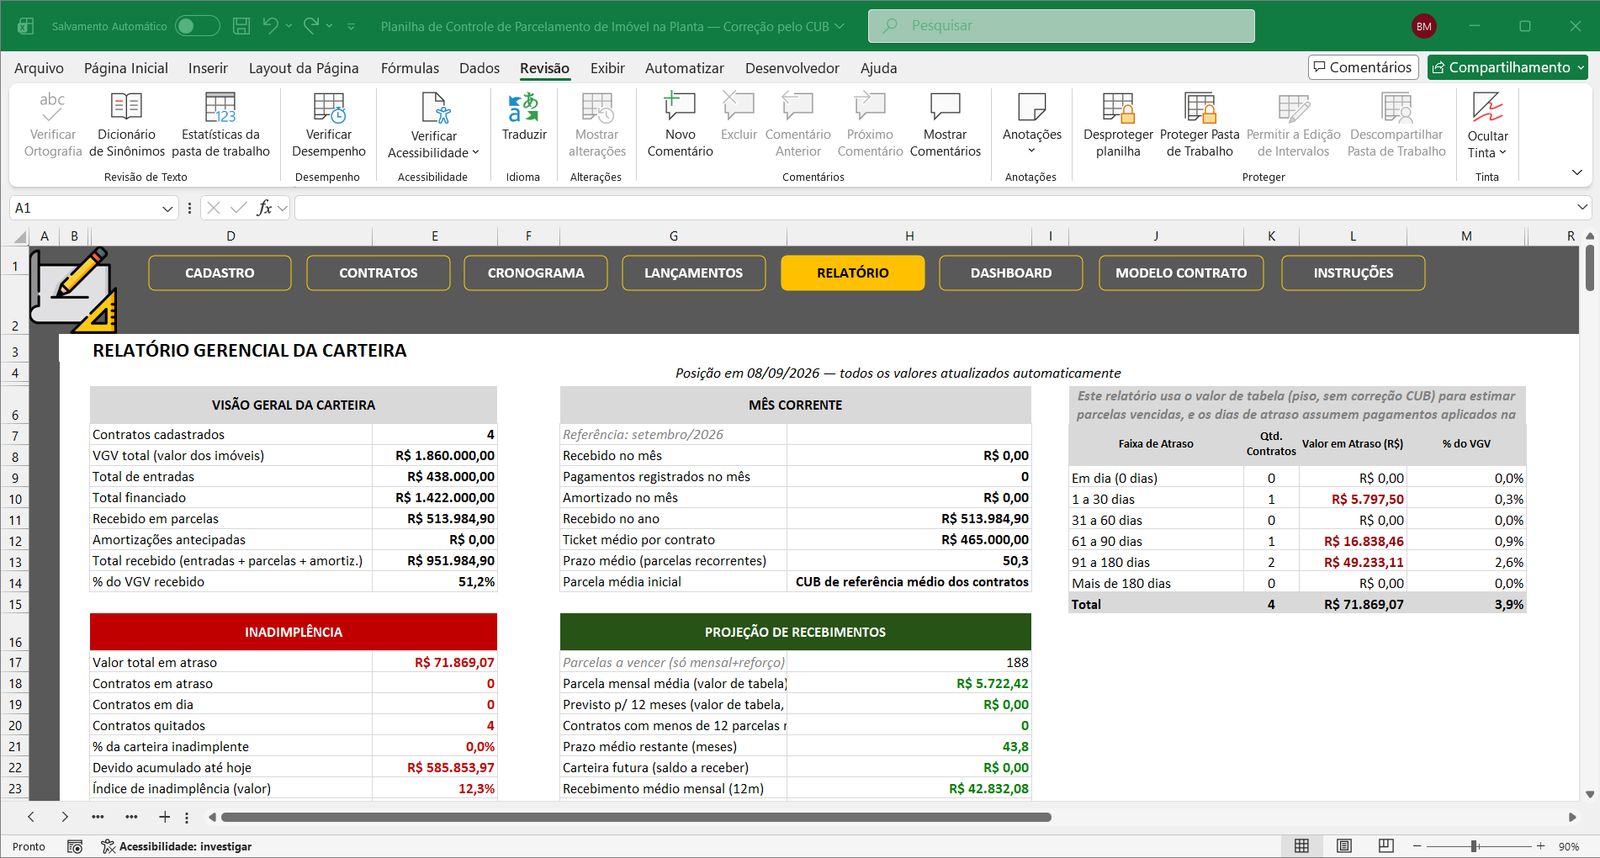Switch to Normal view in status bar

pos(1301,846)
